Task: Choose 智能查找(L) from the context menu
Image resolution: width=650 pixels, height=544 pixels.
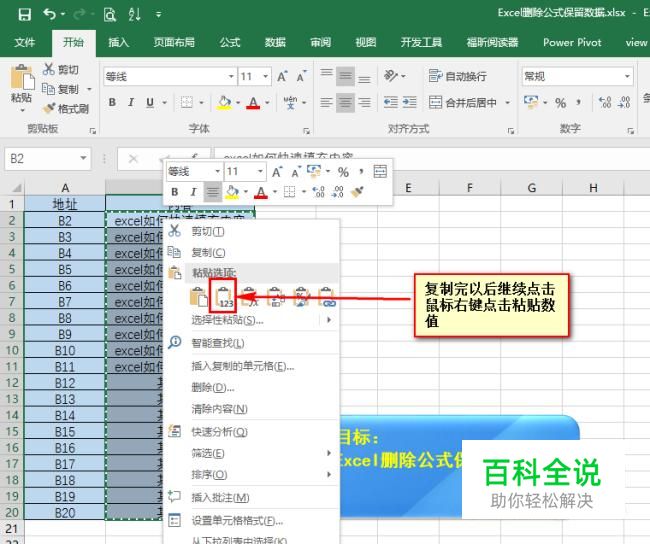Action: tap(252, 343)
